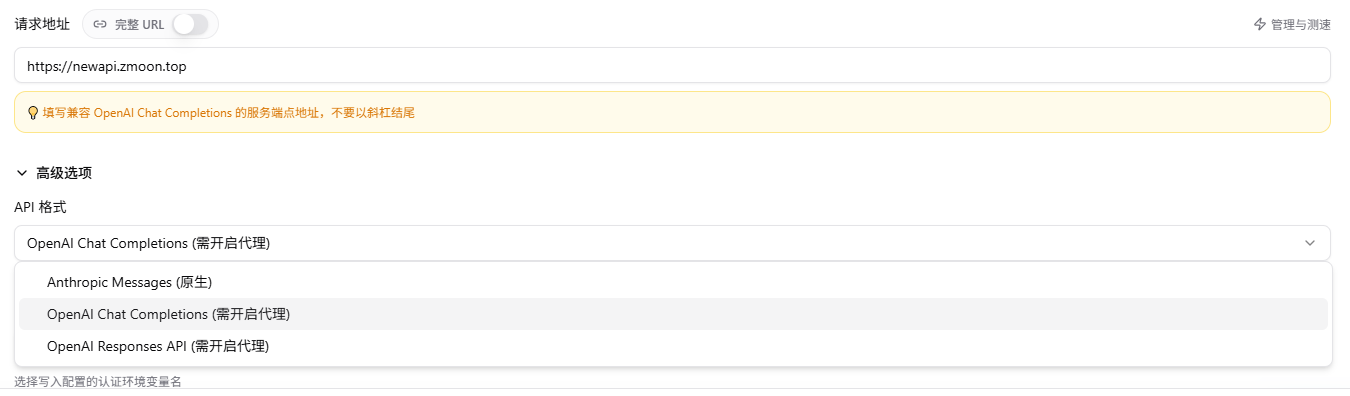Viewport: 1350px width, 396px height.
Task: Click the lightbulb icon in yellow hint
Action: coord(33,113)
